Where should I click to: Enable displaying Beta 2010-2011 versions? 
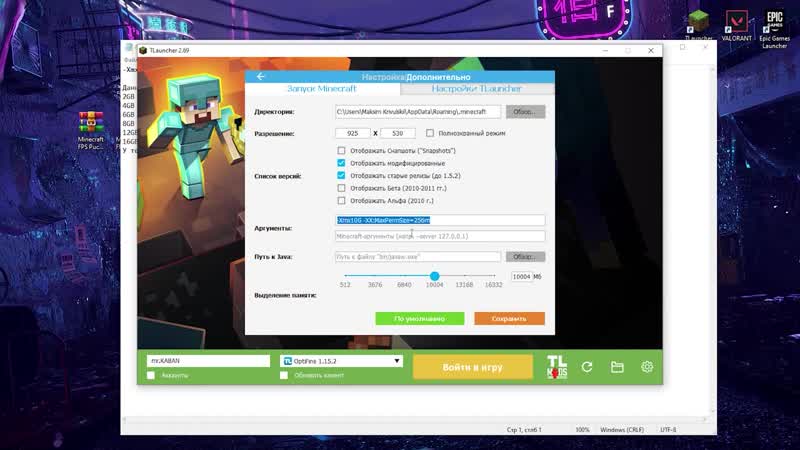click(x=341, y=188)
